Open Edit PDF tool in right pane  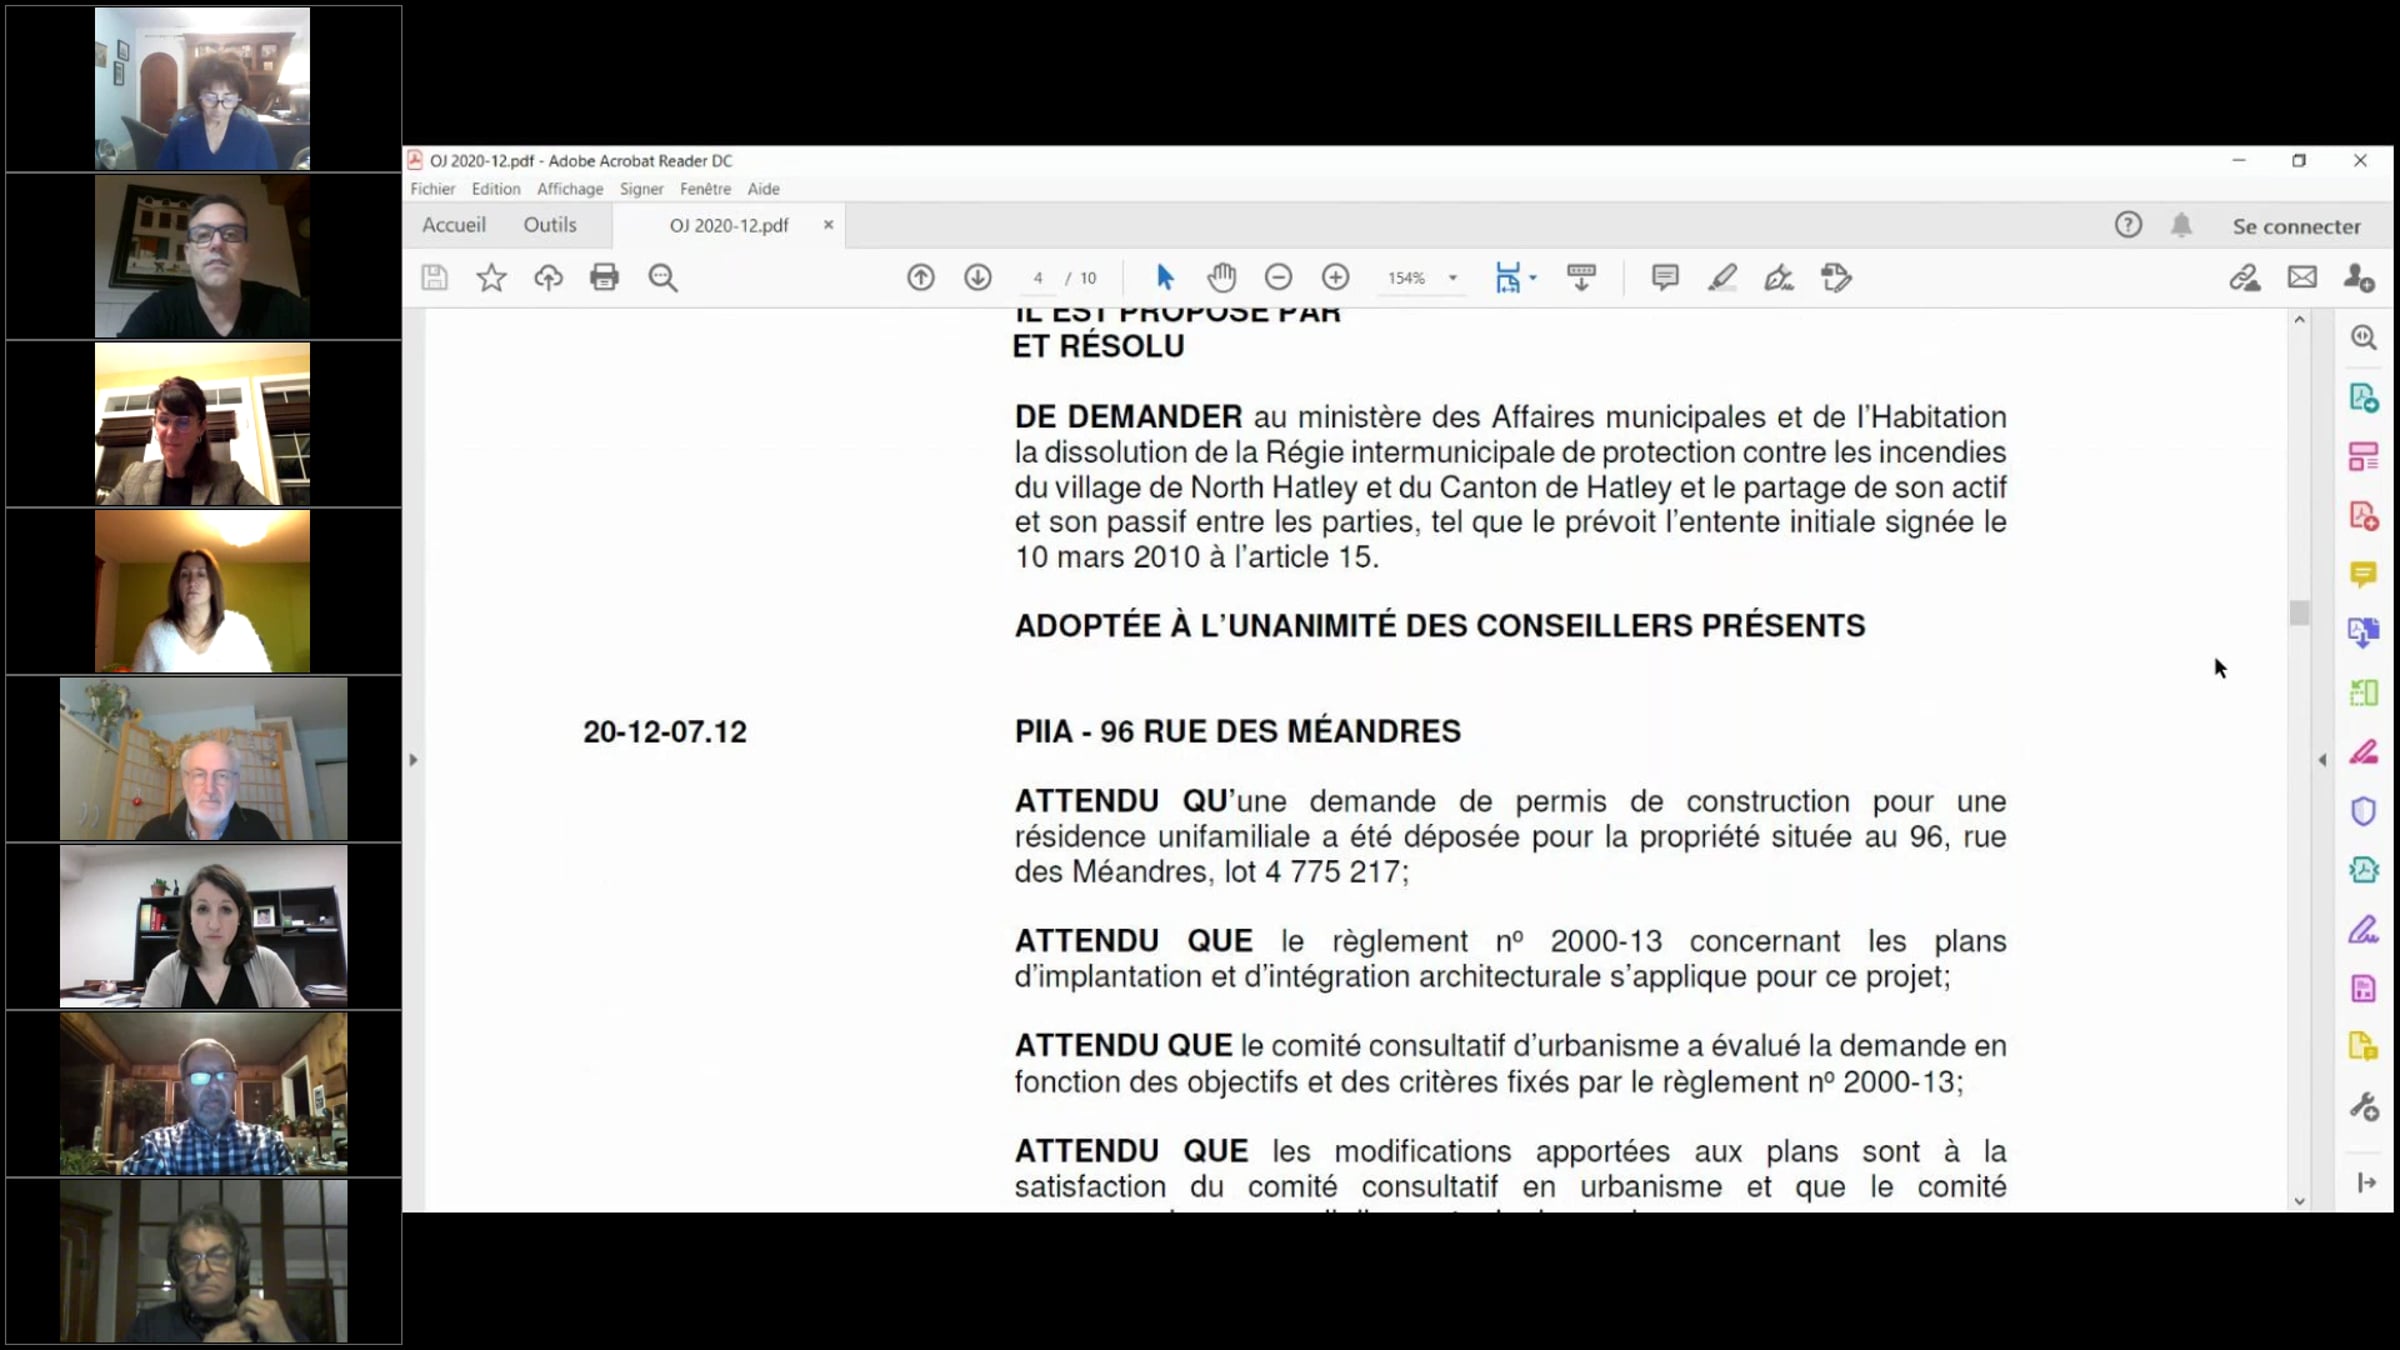[2363, 457]
